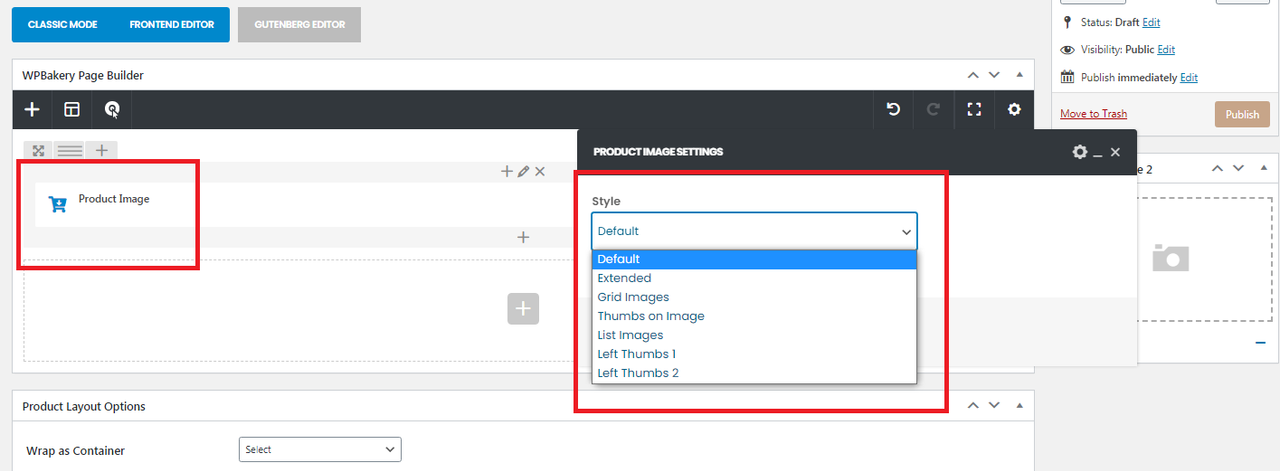Click the circular cursor icon in WPBakery toolbar
Viewport: 1280px width, 471px height.
point(112,109)
